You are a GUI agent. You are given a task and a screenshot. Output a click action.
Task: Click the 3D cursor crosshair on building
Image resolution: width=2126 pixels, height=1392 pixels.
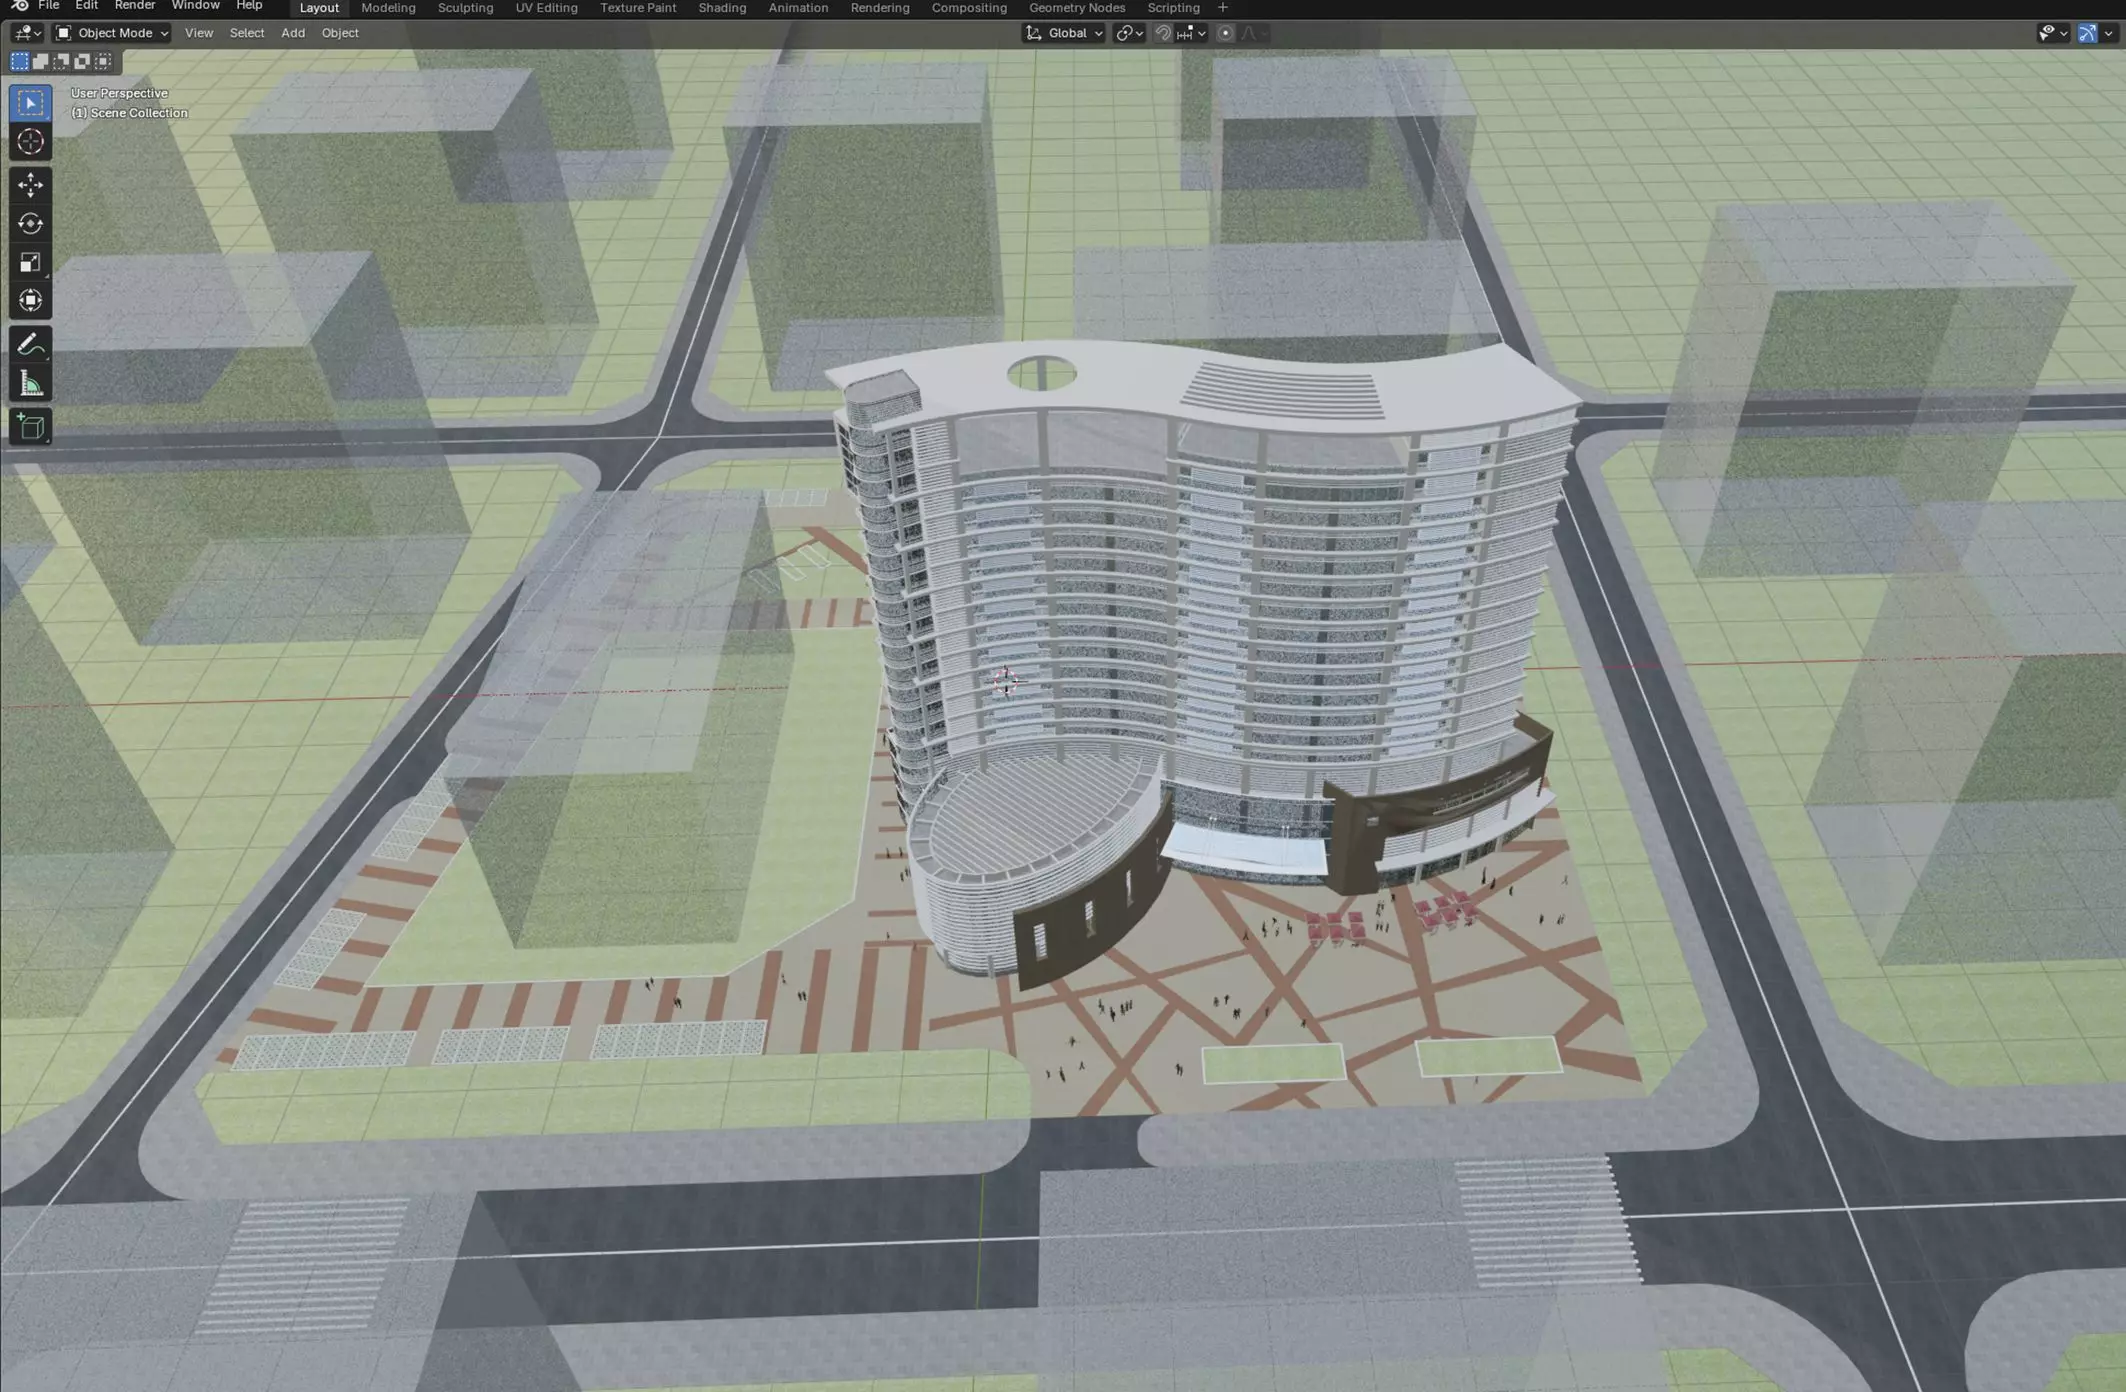point(1006,682)
